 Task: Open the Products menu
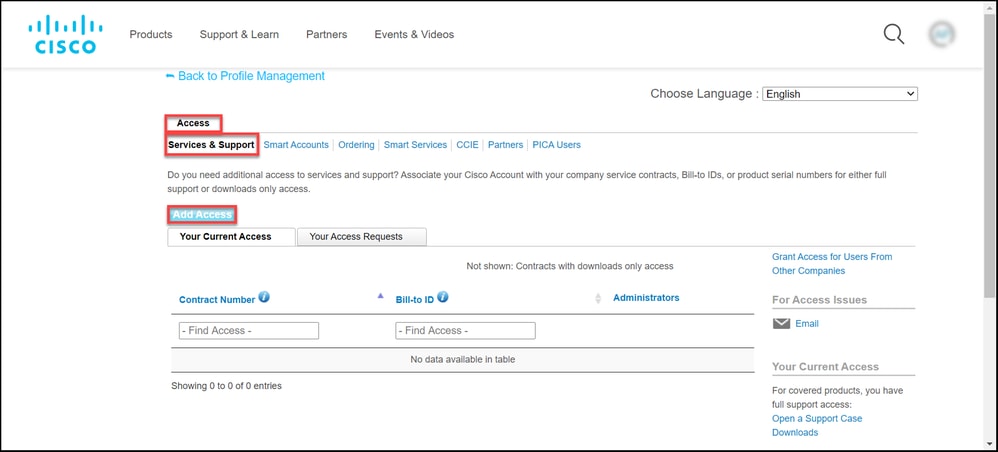[151, 34]
